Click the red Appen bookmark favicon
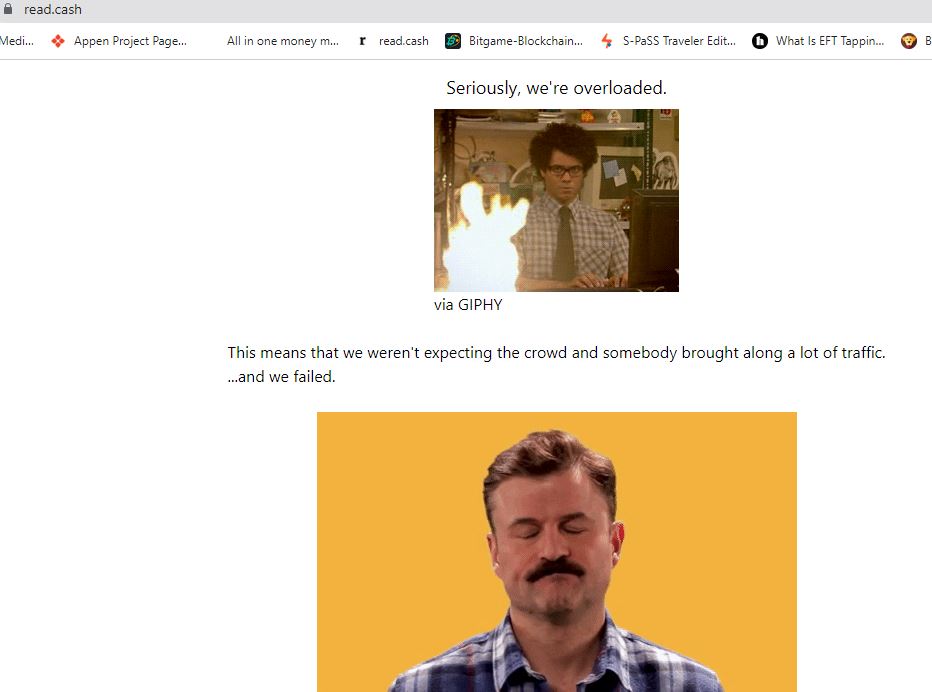The height and width of the screenshot is (692, 932). (x=58, y=41)
